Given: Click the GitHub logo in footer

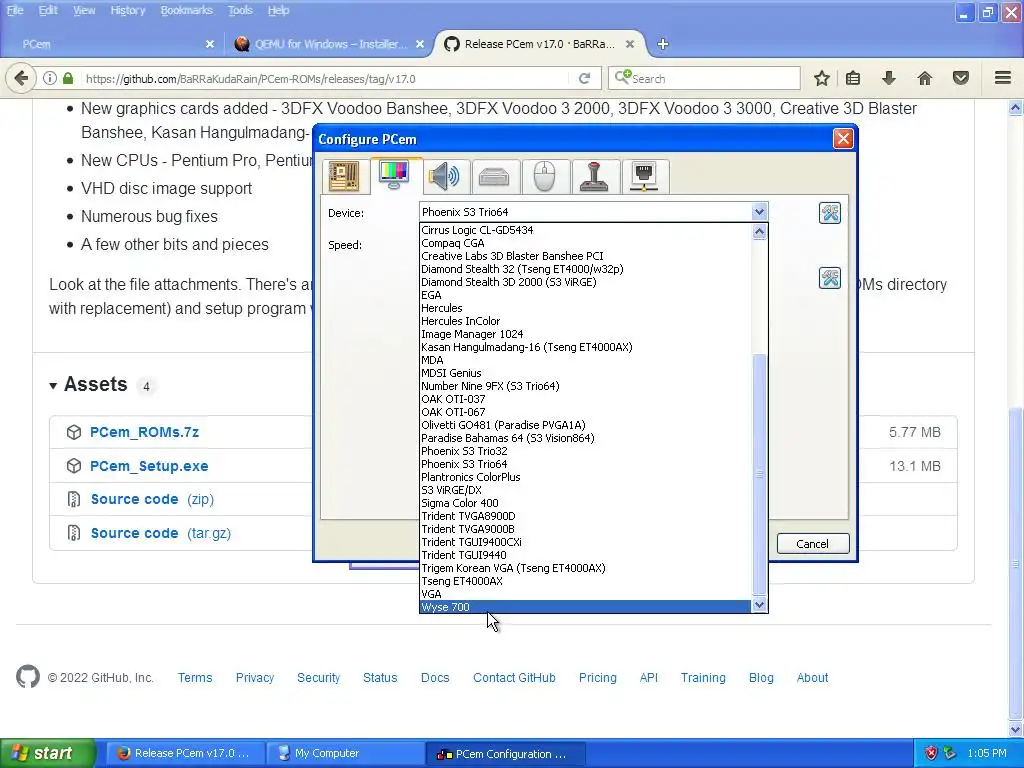Looking at the screenshot, I should pyautogui.click(x=27, y=677).
